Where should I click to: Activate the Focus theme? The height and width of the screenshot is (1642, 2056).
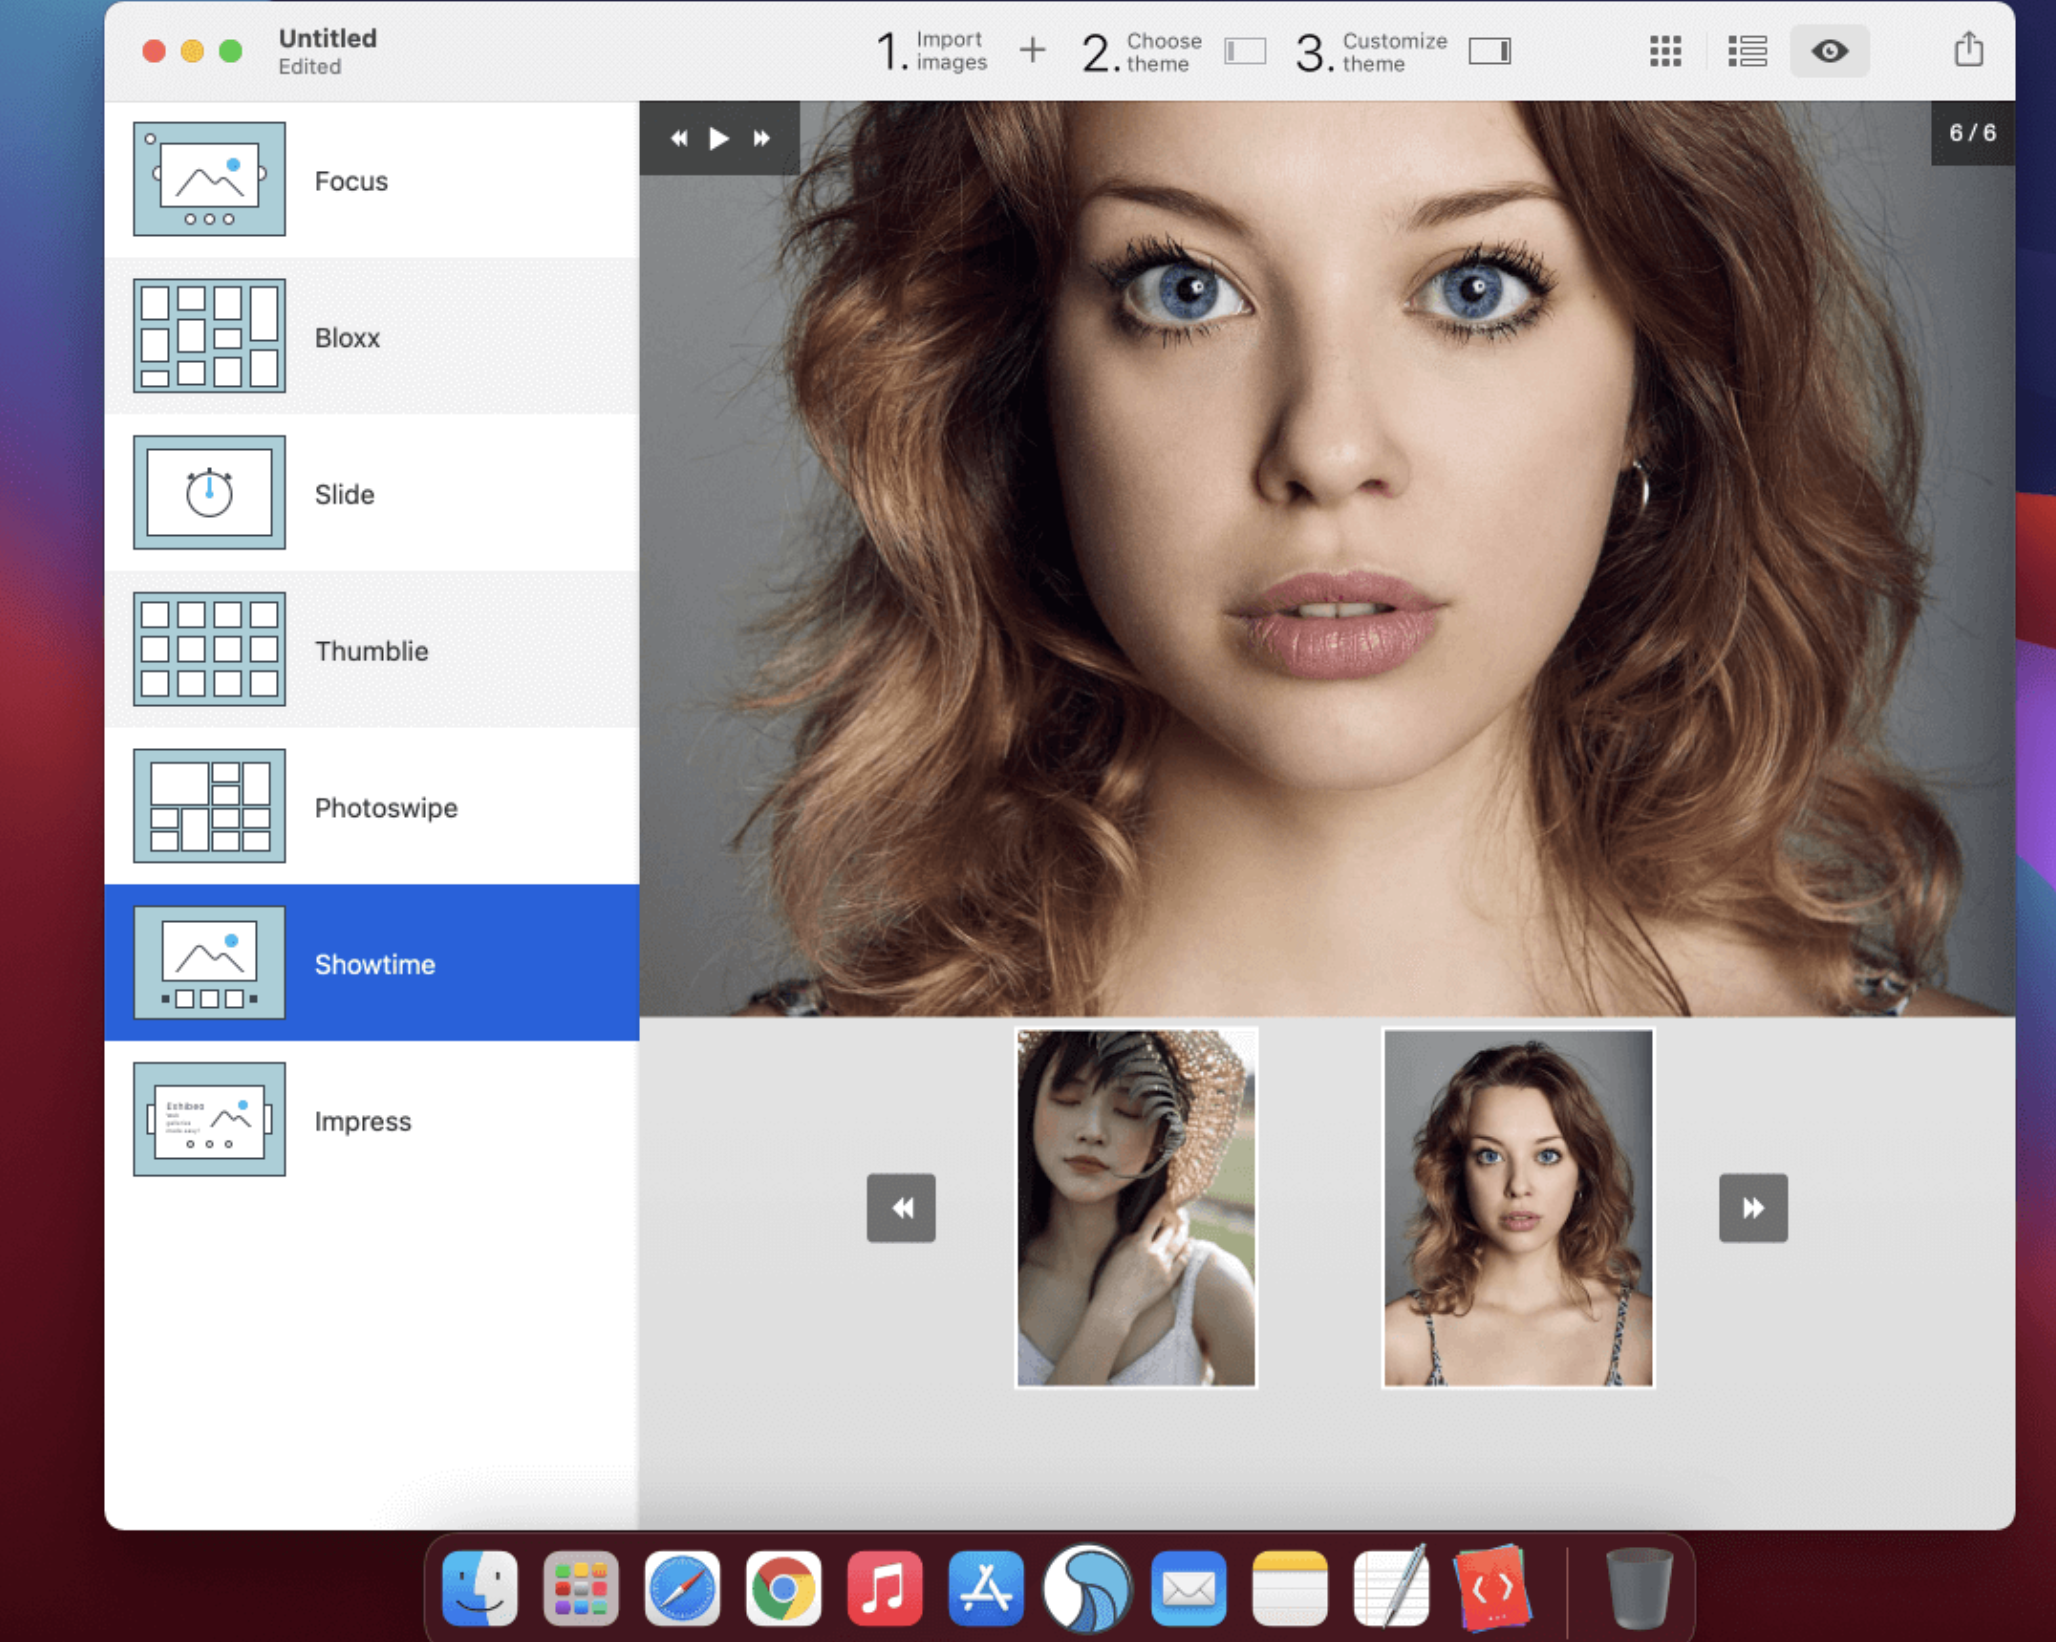click(350, 181)
